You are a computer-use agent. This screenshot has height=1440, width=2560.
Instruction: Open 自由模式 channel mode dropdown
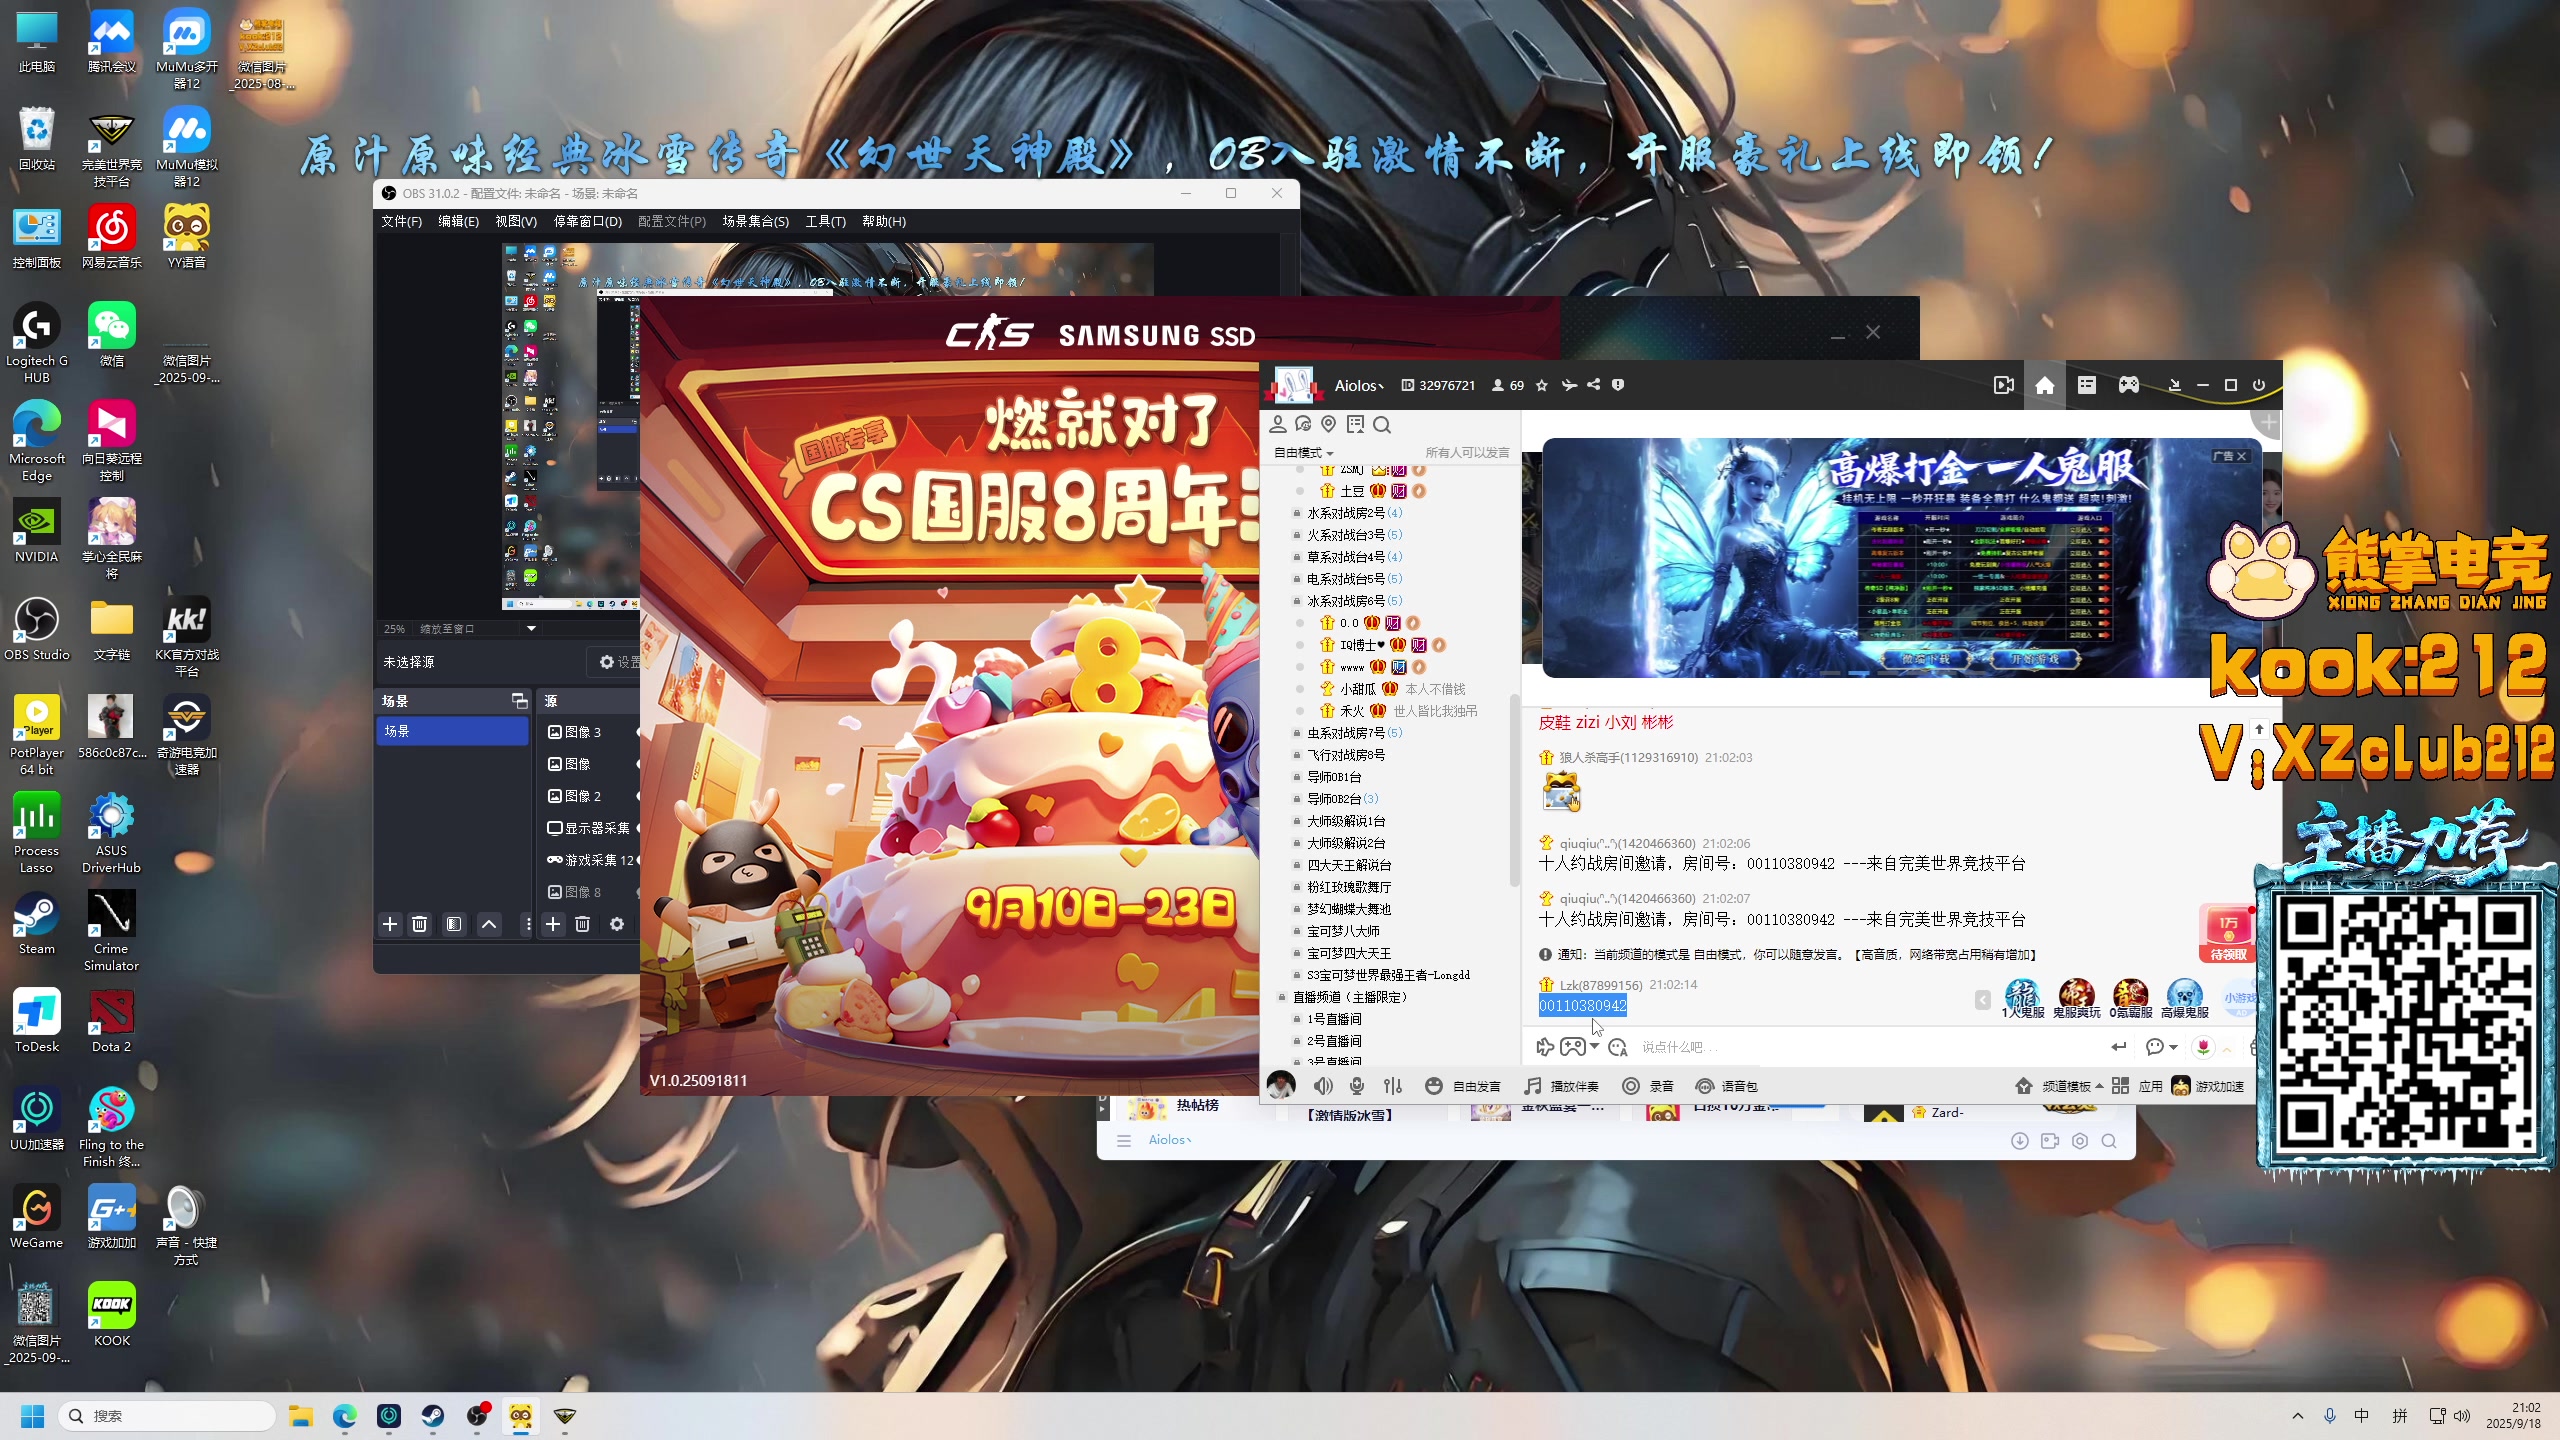click(1303, 453)
